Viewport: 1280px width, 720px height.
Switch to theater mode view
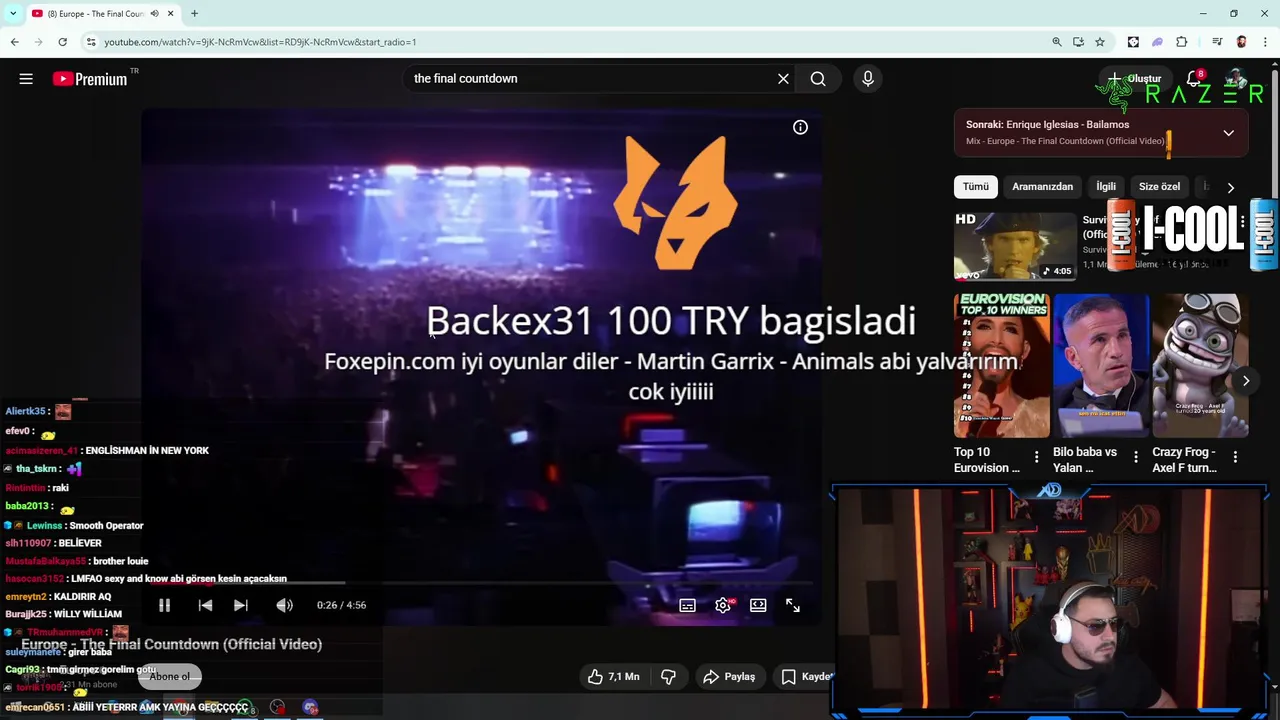click(x=758, y=605)
